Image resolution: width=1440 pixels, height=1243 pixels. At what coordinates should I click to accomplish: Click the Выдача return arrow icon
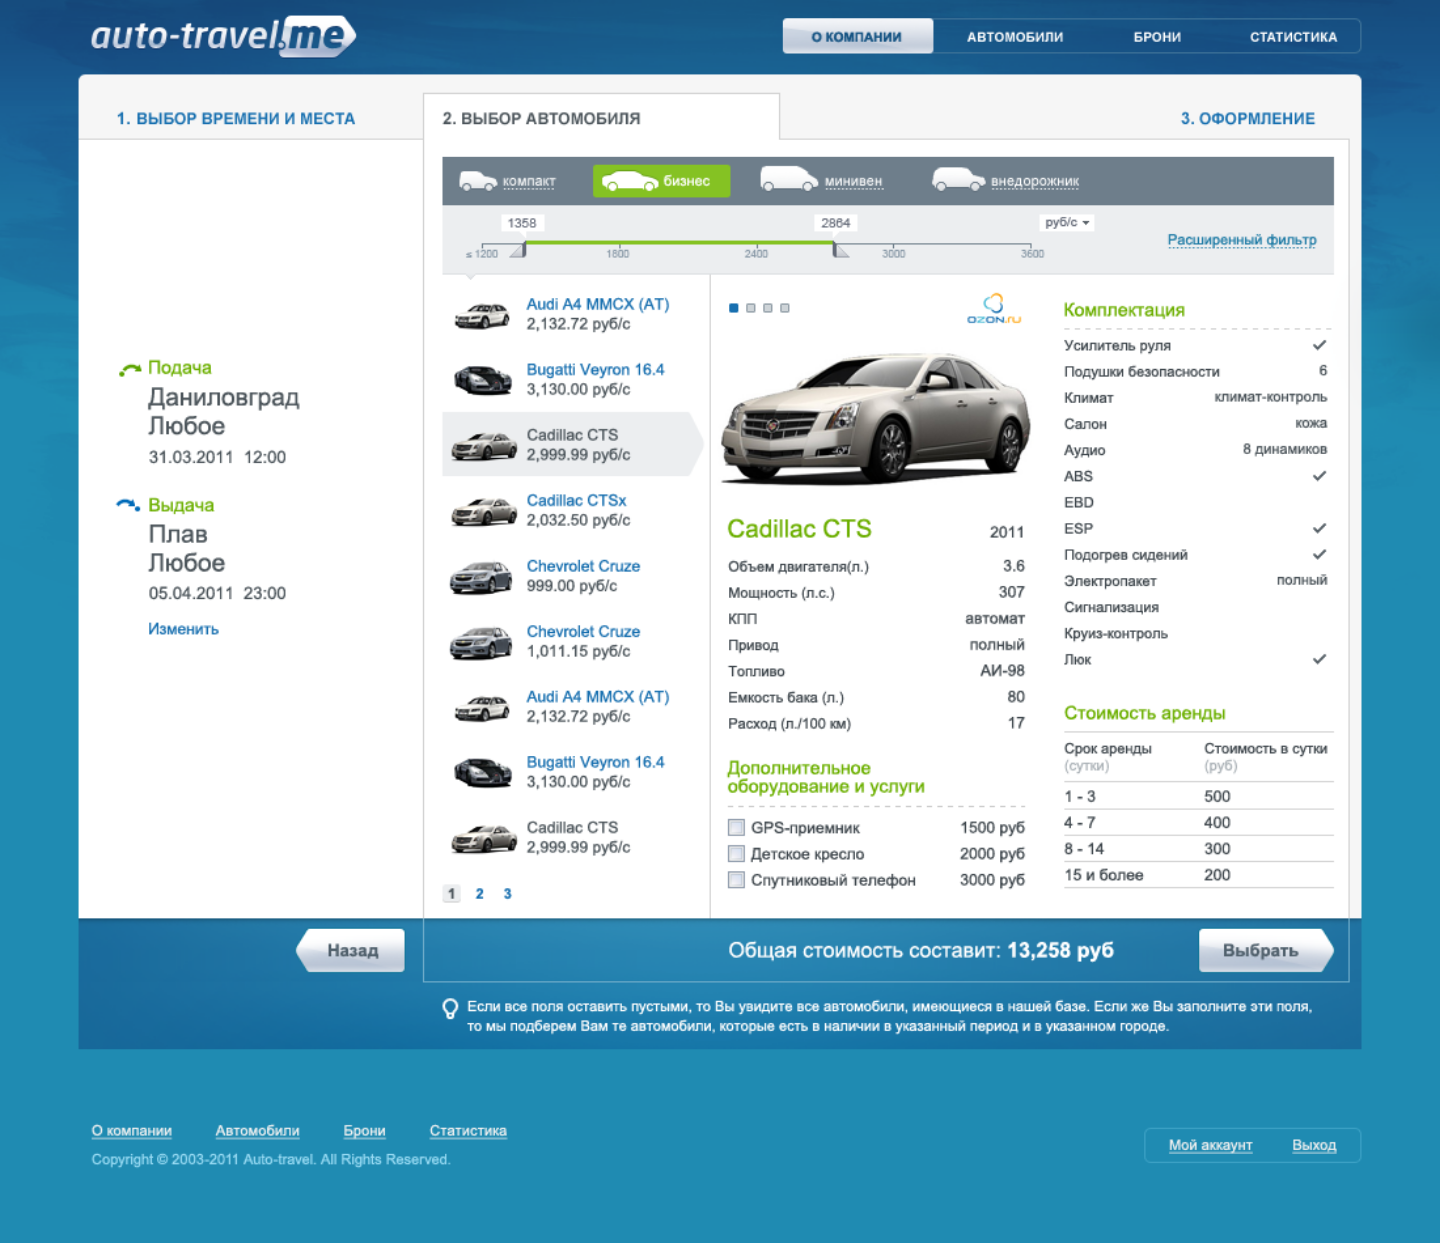(x=128, y=505)
